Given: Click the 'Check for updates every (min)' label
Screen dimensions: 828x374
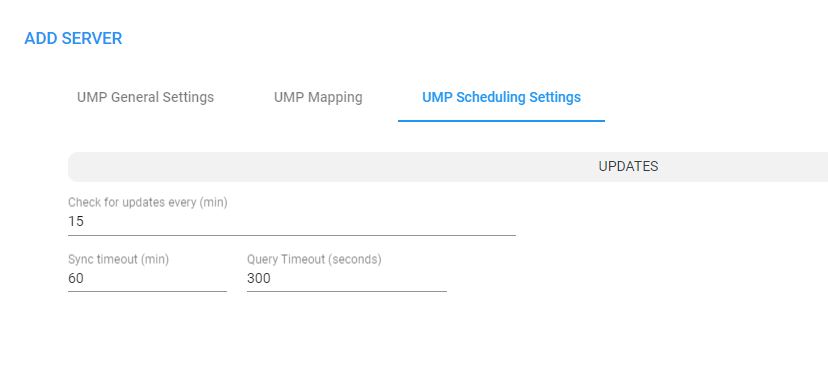Looking at the screenshot, I should [148, 202].
